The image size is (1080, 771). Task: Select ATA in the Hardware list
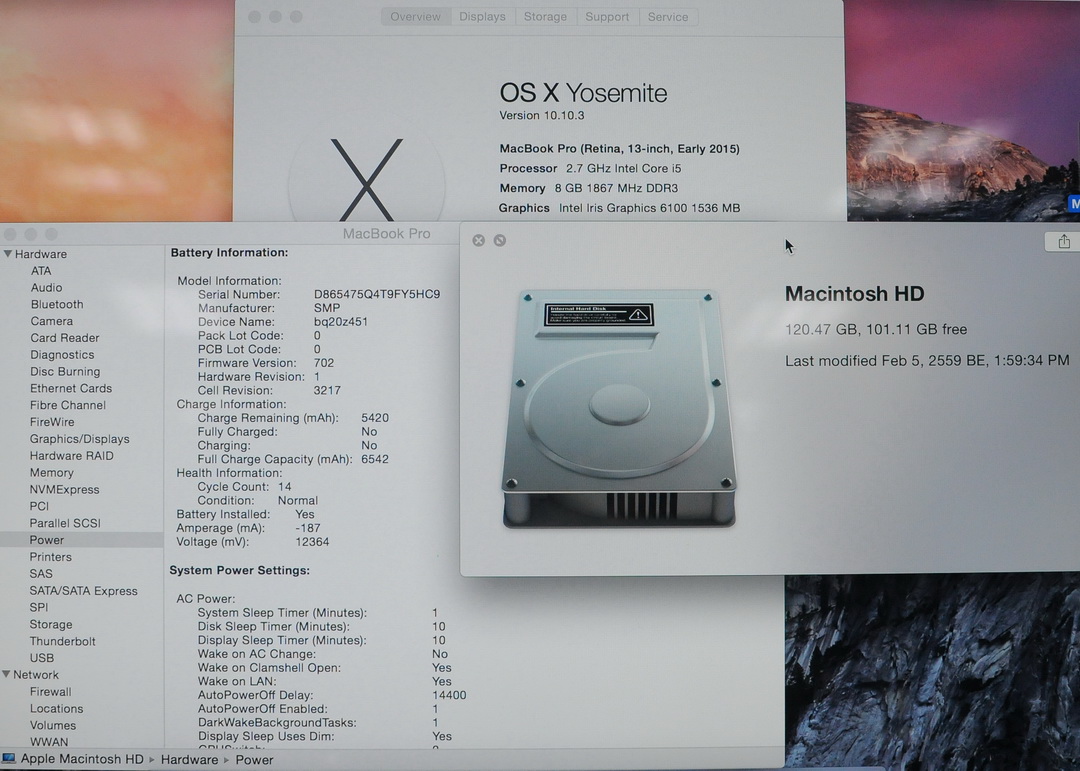[41, 271]
